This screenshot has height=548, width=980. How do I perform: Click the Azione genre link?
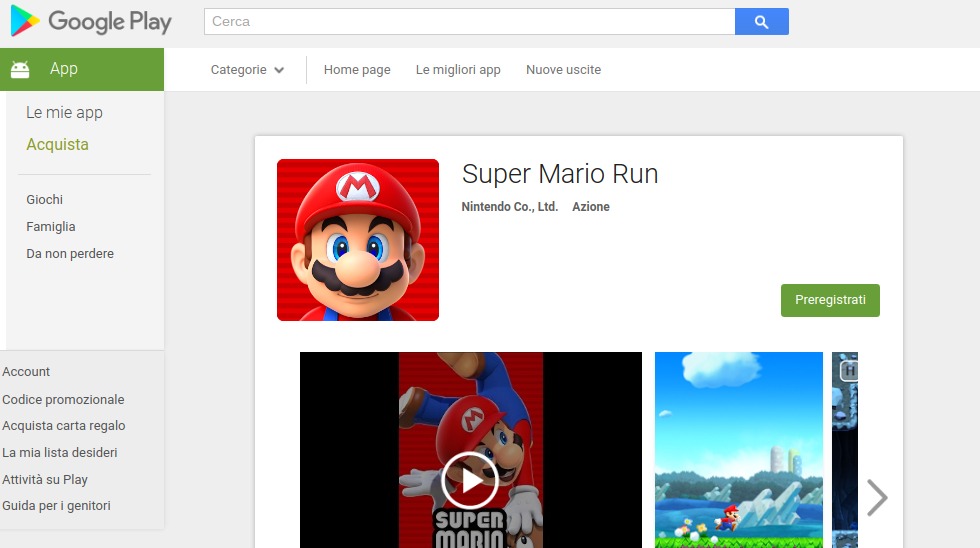pos(591,207)
